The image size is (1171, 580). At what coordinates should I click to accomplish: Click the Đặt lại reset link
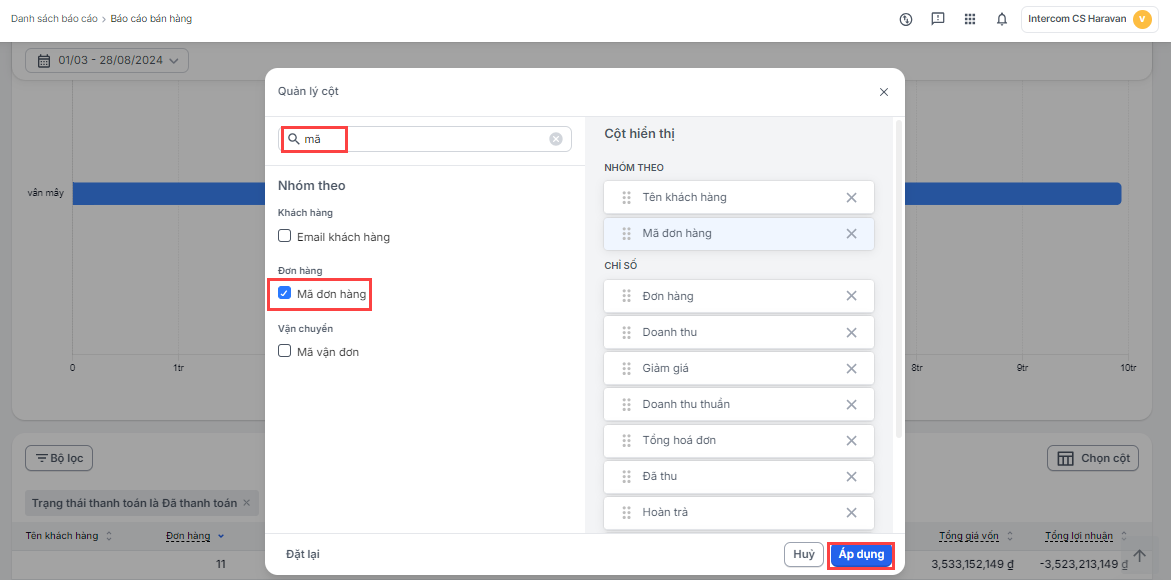click(303, 554)
